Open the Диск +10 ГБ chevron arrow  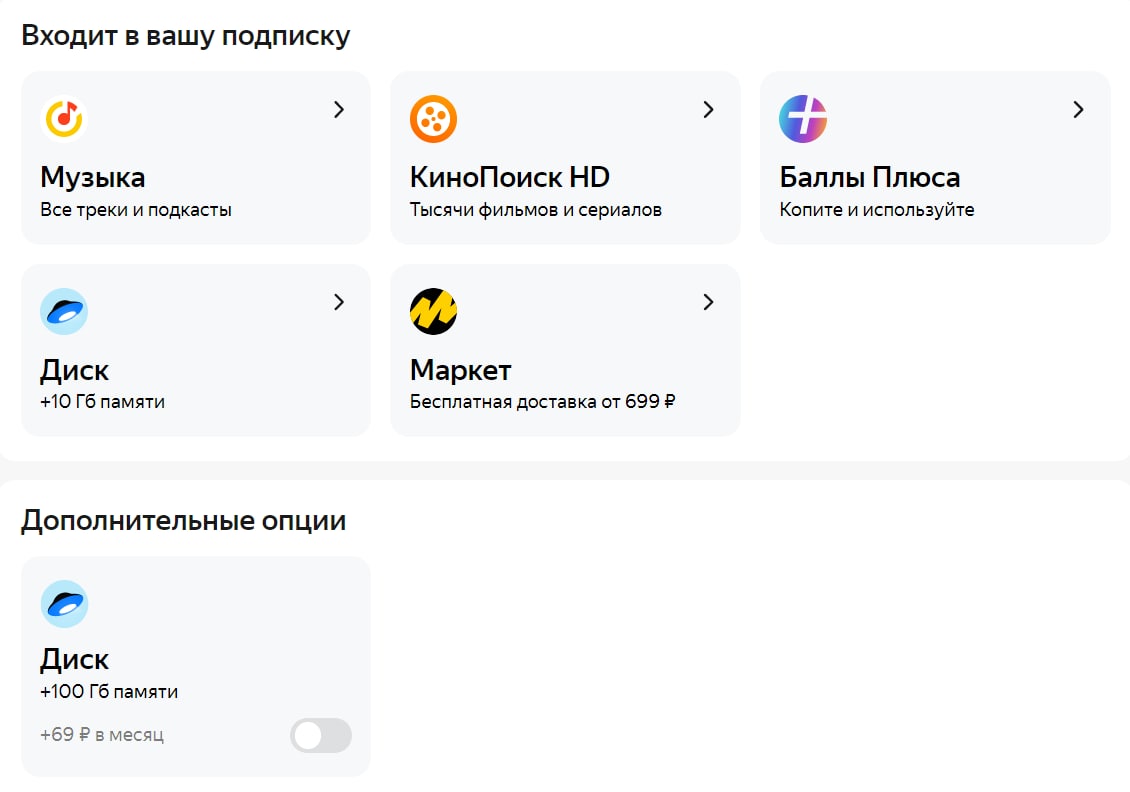pyautogui.click(x=339, y=302)
